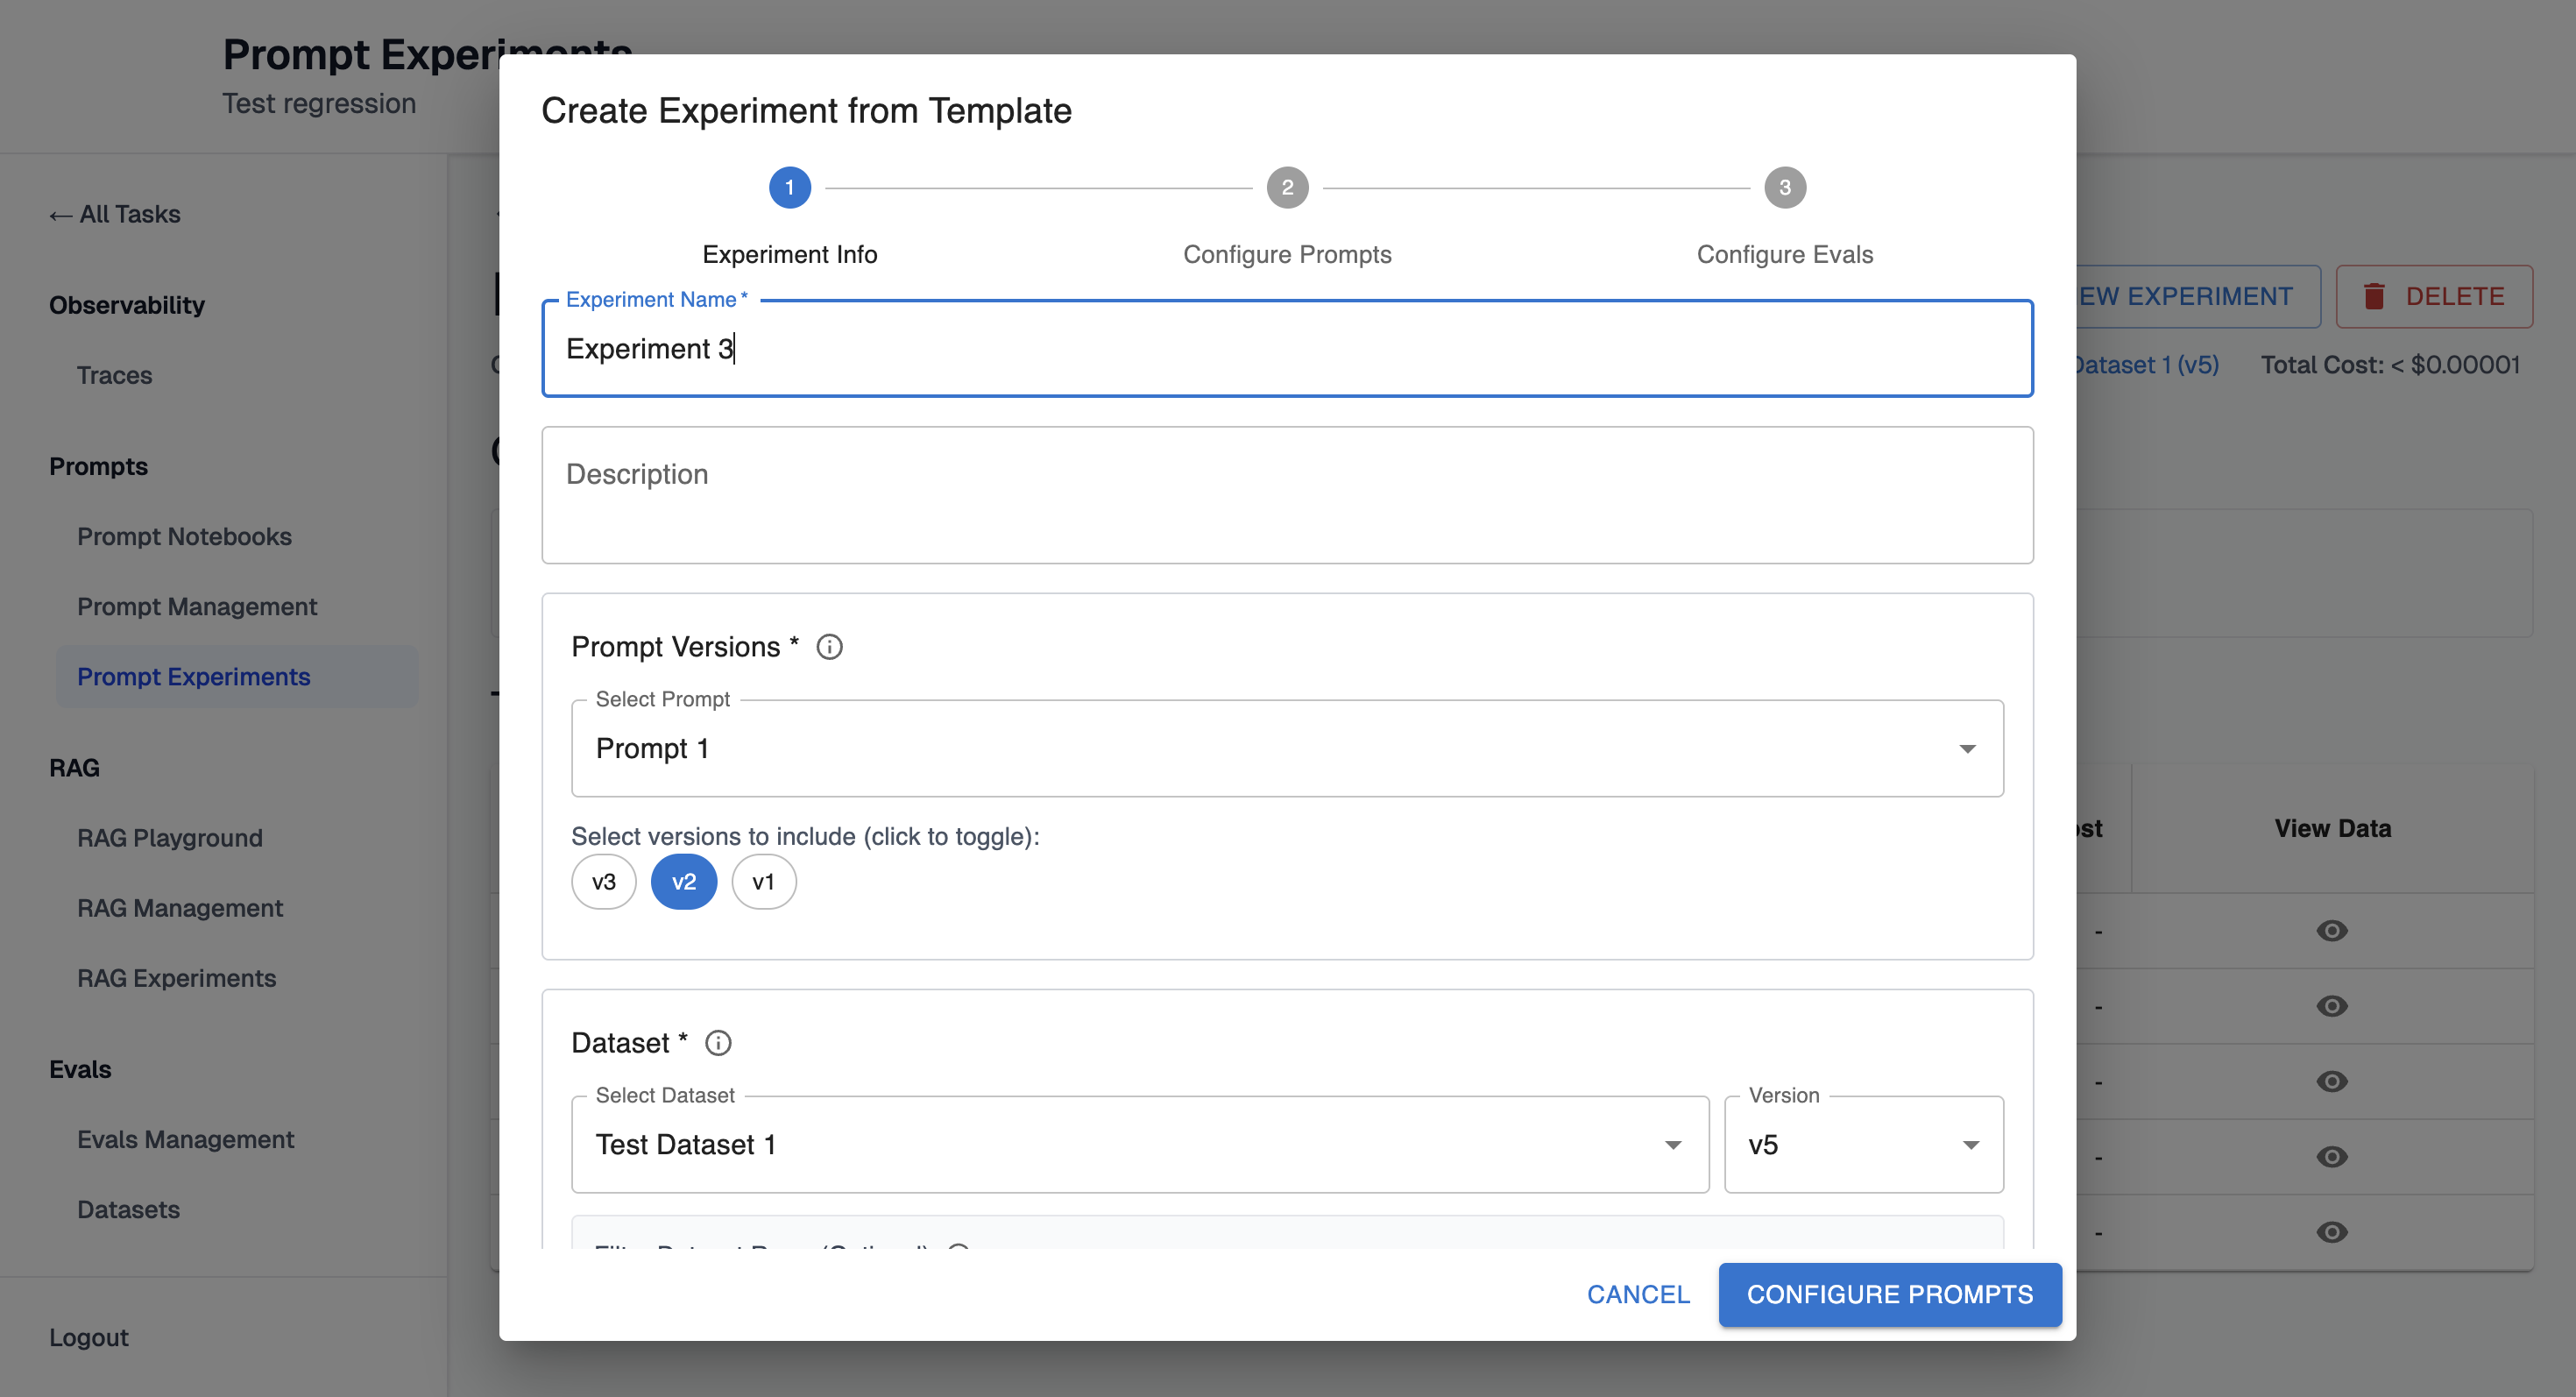Click the Prompt Versions info icon
The width and height of the screenshot is (2576, 1397).
tap(829, 647)
